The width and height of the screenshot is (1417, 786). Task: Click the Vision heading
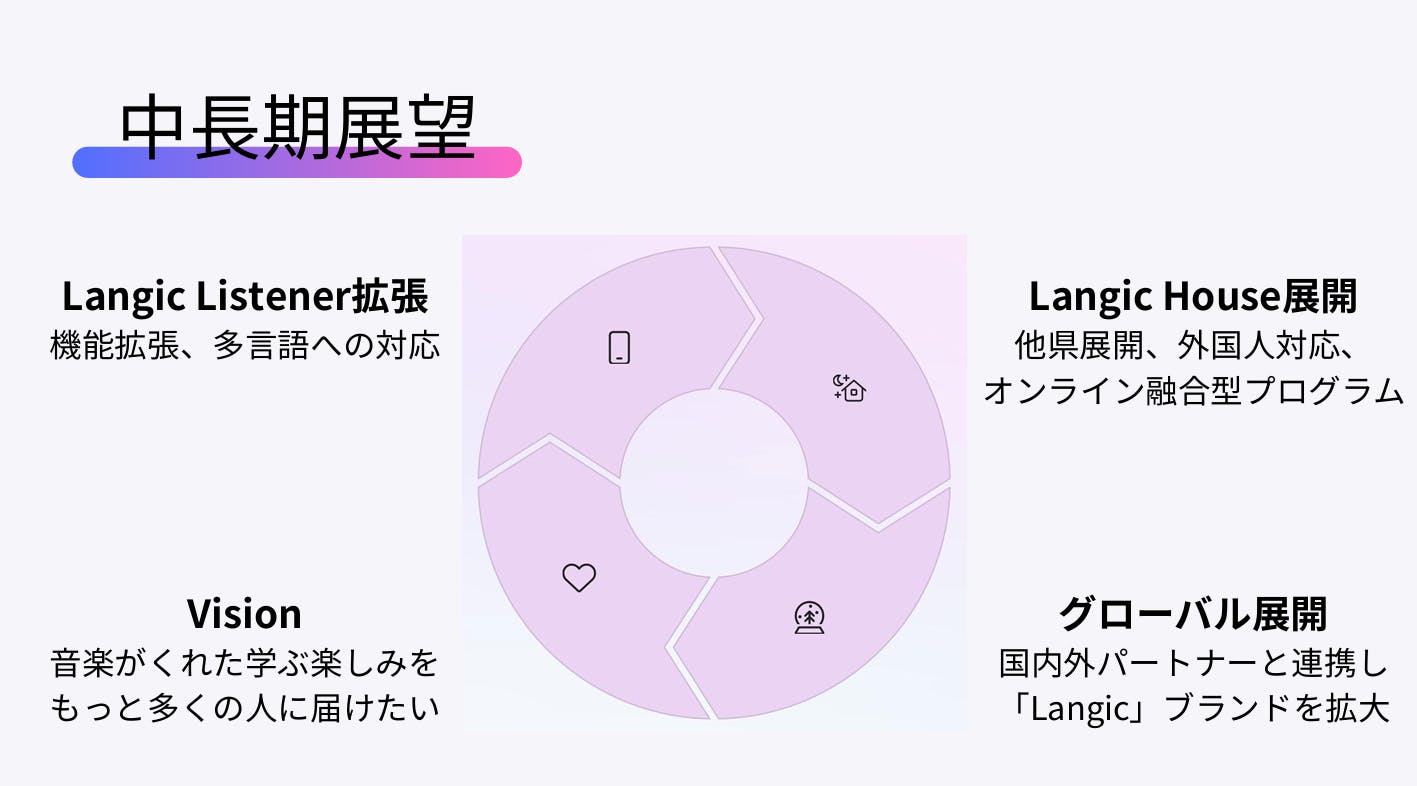click(244, 613)
